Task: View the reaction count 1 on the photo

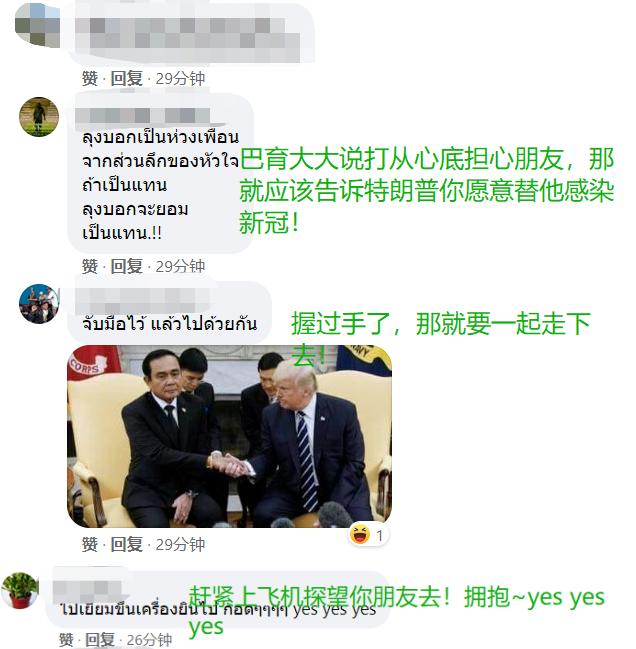Action: point(379,536)
